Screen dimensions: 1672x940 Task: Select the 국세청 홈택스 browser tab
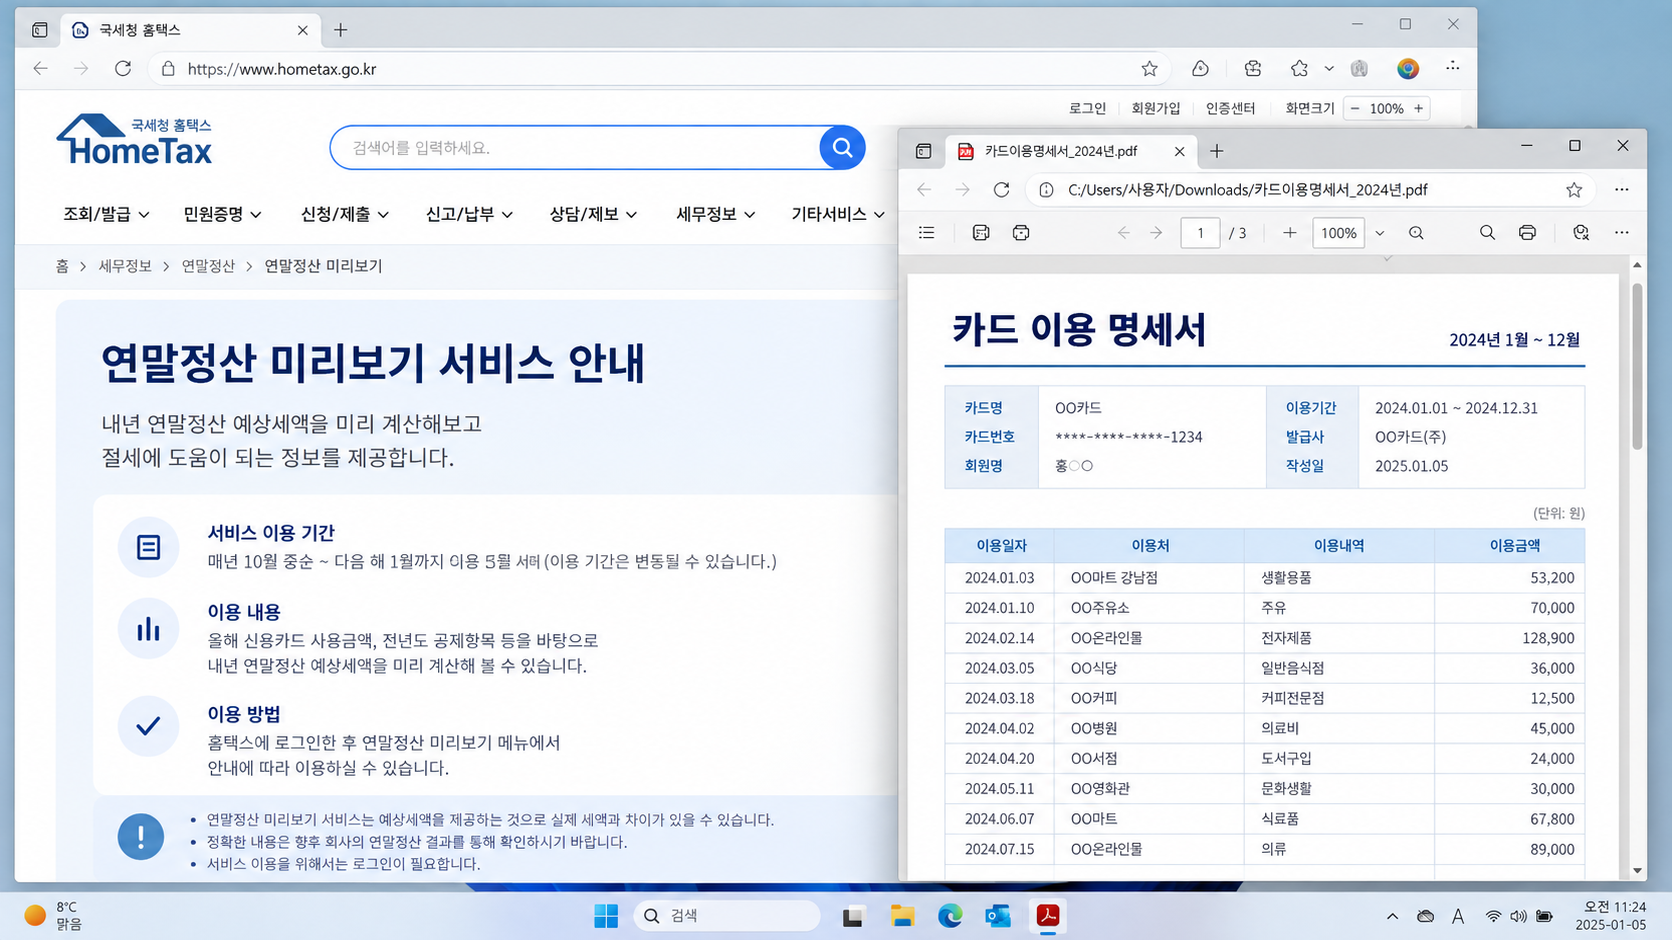click(191, 30)
